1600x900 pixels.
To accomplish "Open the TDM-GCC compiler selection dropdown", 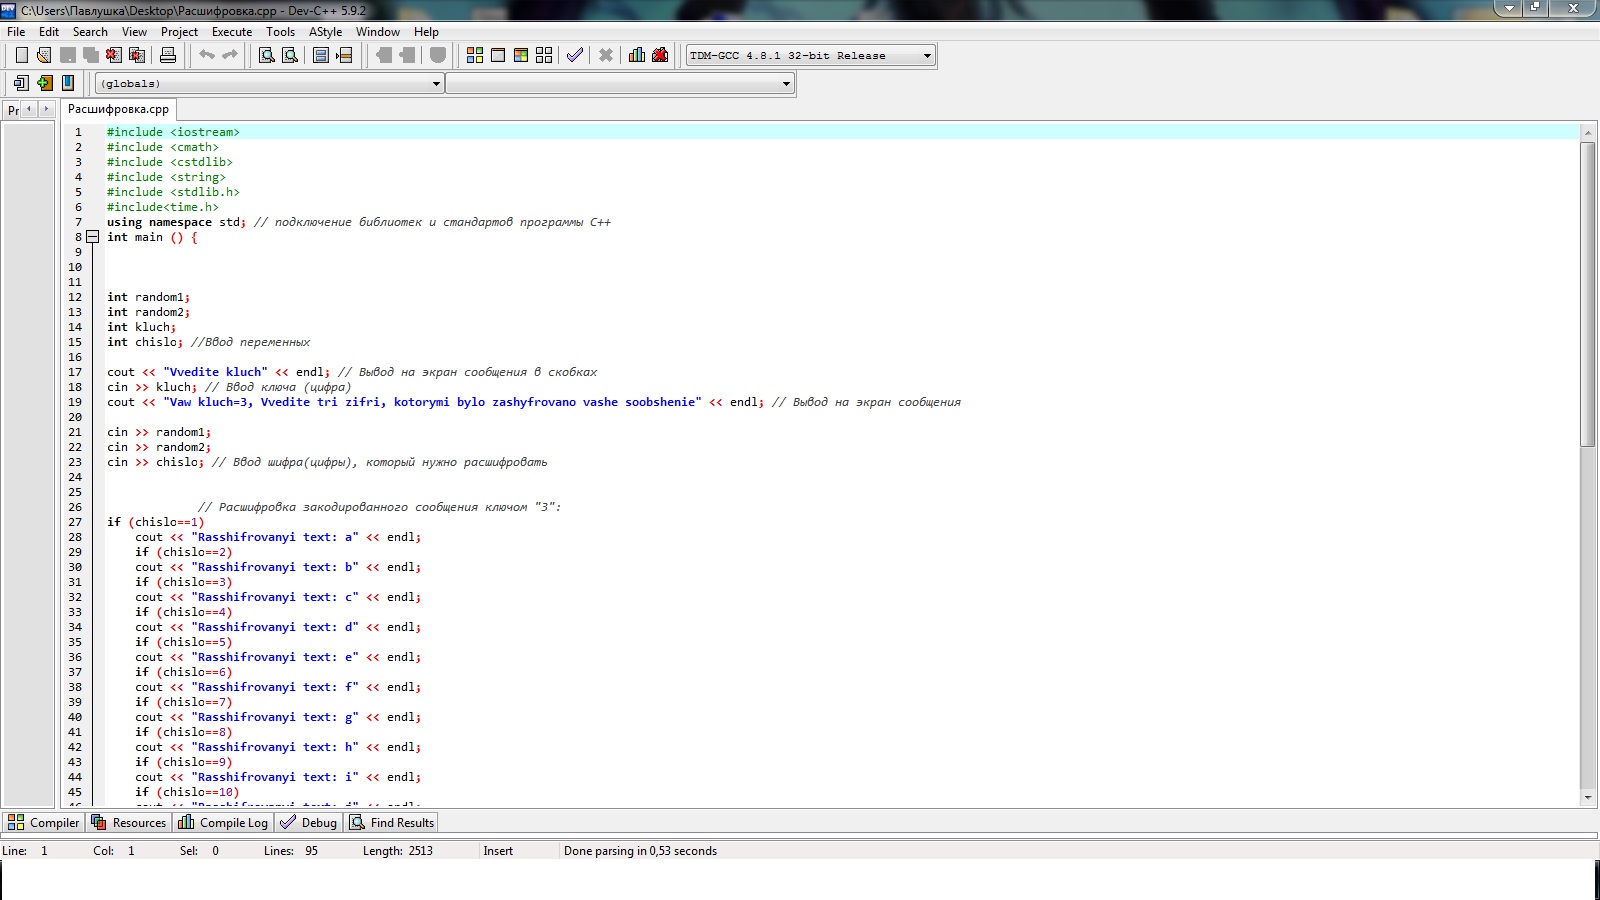I will (927, 56).
